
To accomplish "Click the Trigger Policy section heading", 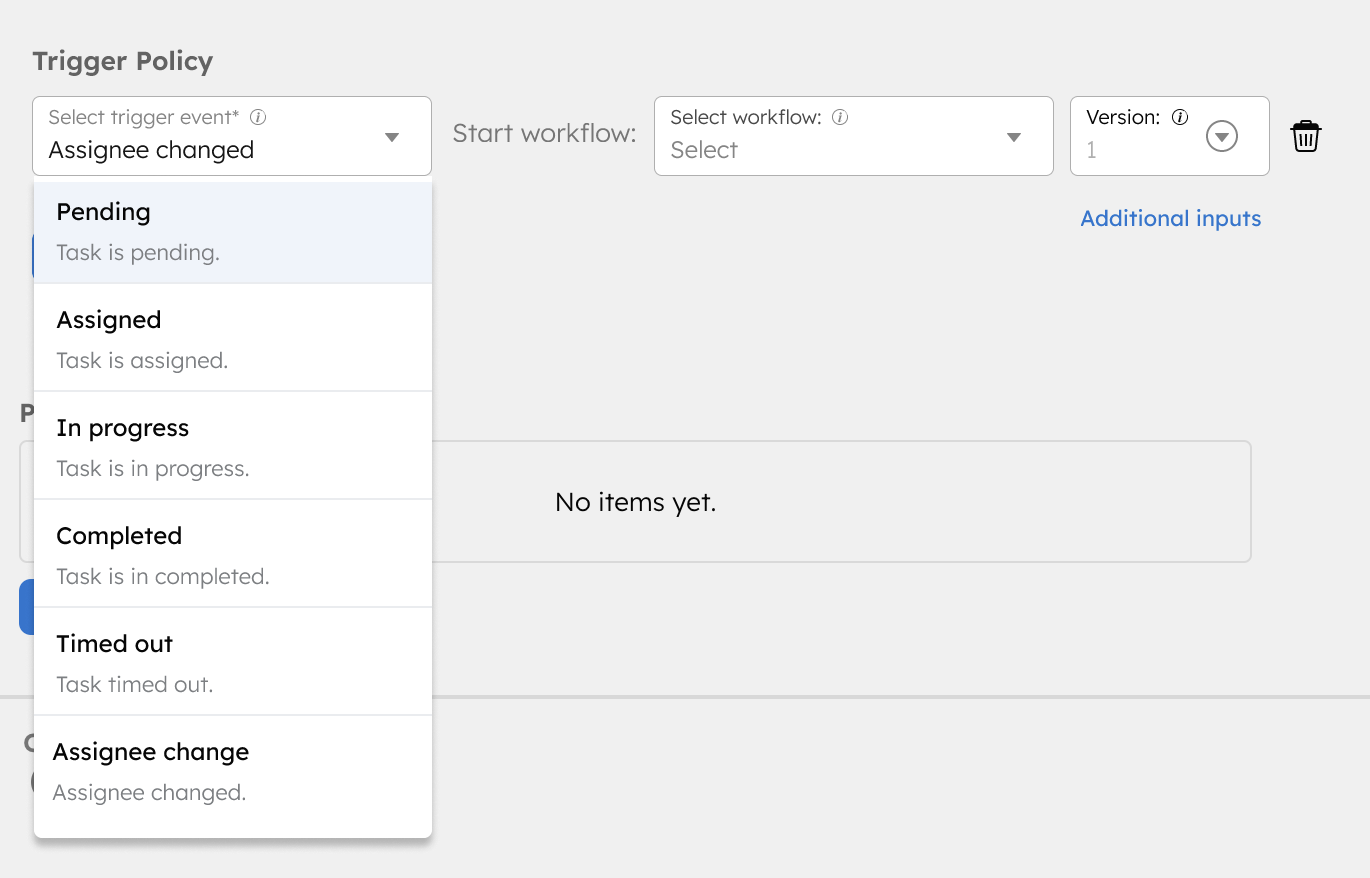I will coord(123,61).
